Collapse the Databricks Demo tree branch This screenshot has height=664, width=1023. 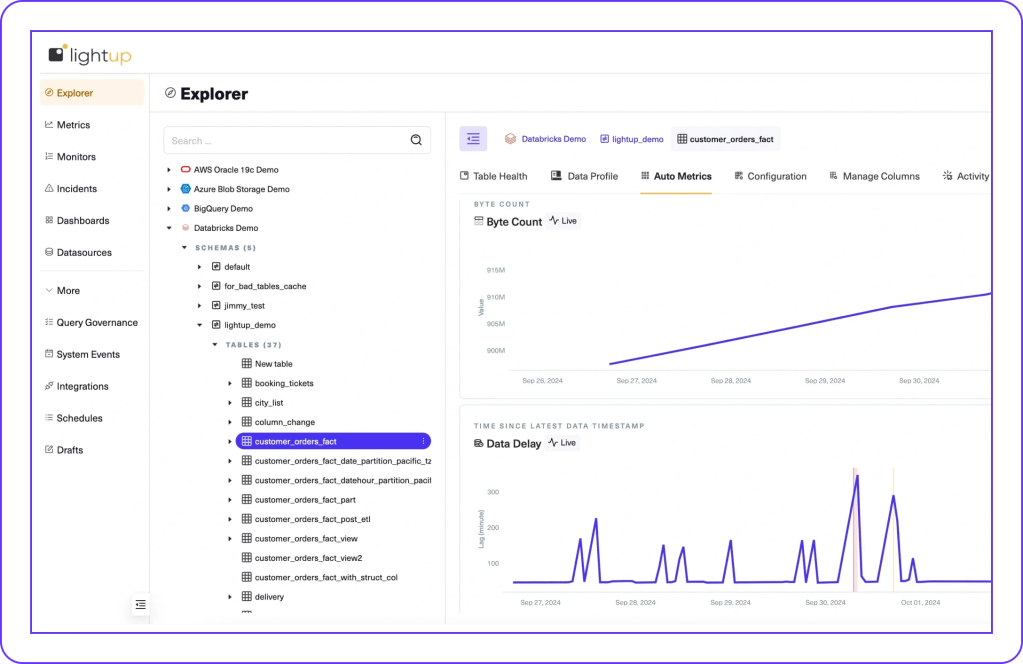pos(170,227)
